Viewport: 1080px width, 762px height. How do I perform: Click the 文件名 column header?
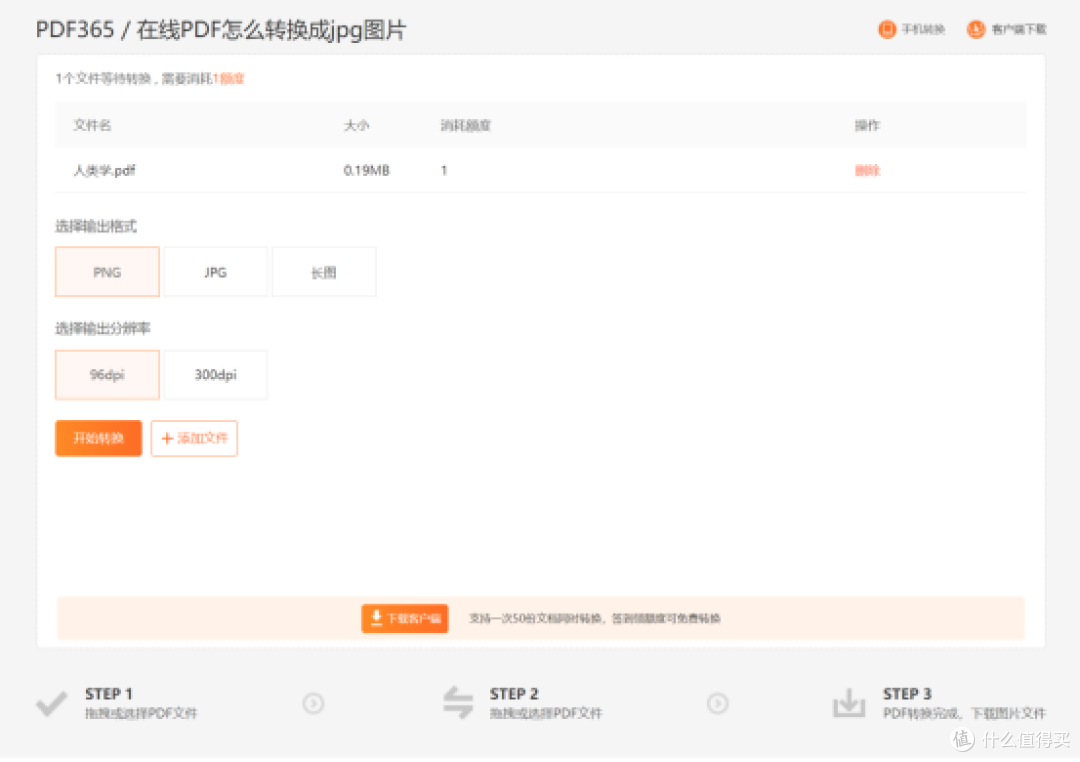(92, 125)
